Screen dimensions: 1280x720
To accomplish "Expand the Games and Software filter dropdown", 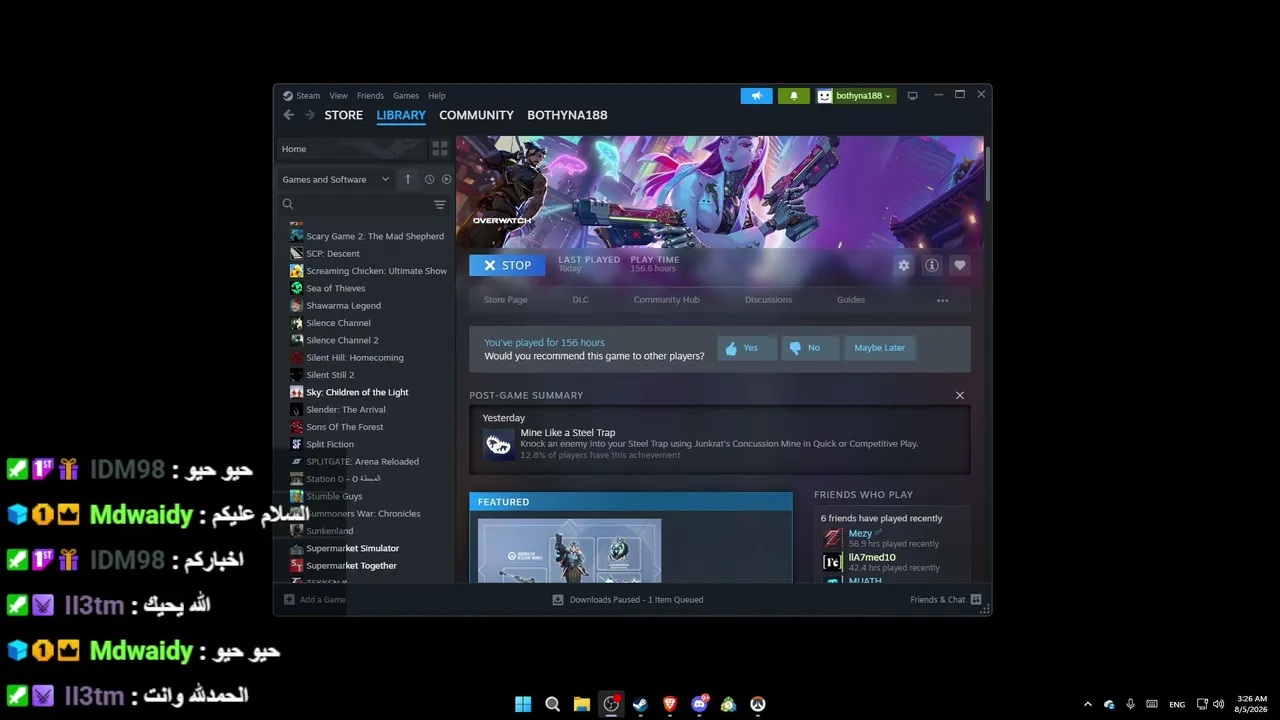I will pos(336,180).
